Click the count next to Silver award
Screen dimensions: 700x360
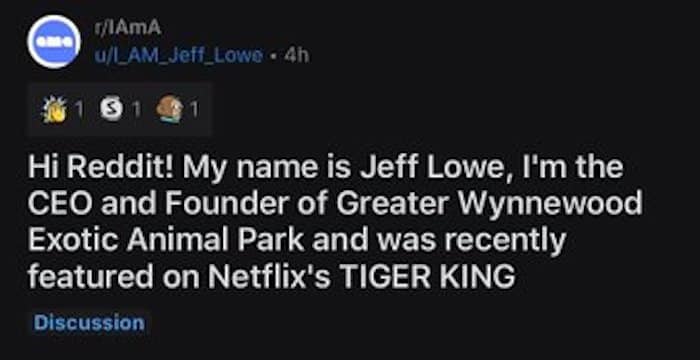click(136, 110)
